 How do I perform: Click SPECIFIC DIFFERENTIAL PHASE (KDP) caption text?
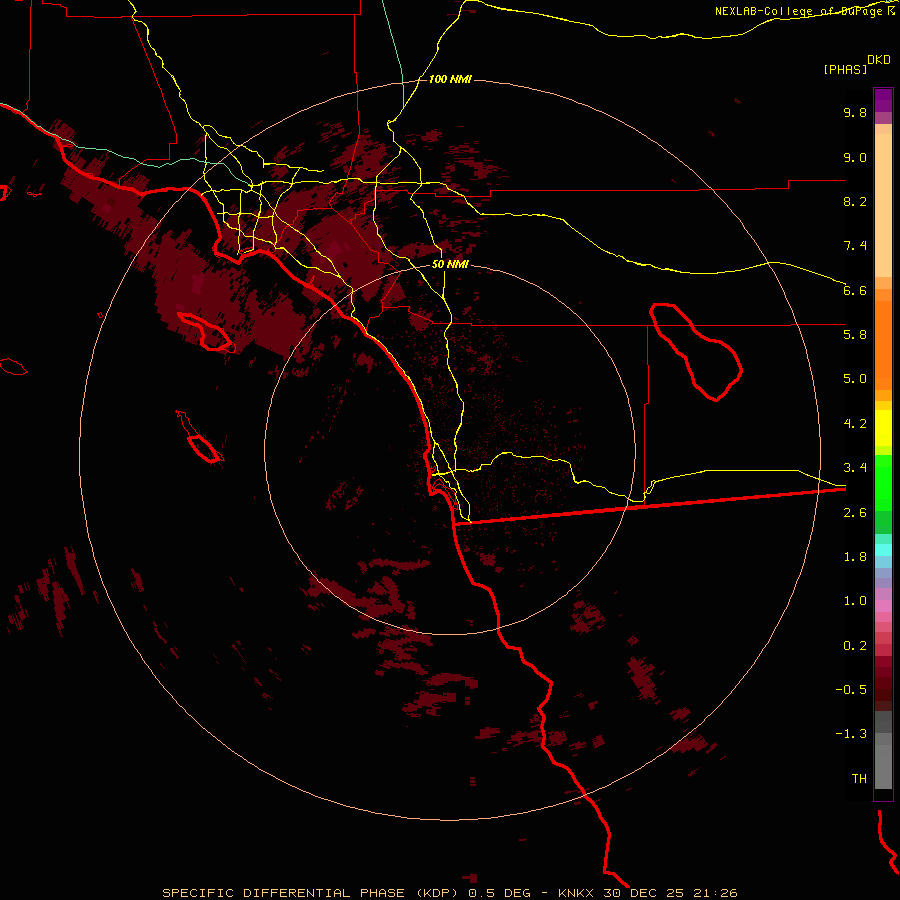coord(310,893)
